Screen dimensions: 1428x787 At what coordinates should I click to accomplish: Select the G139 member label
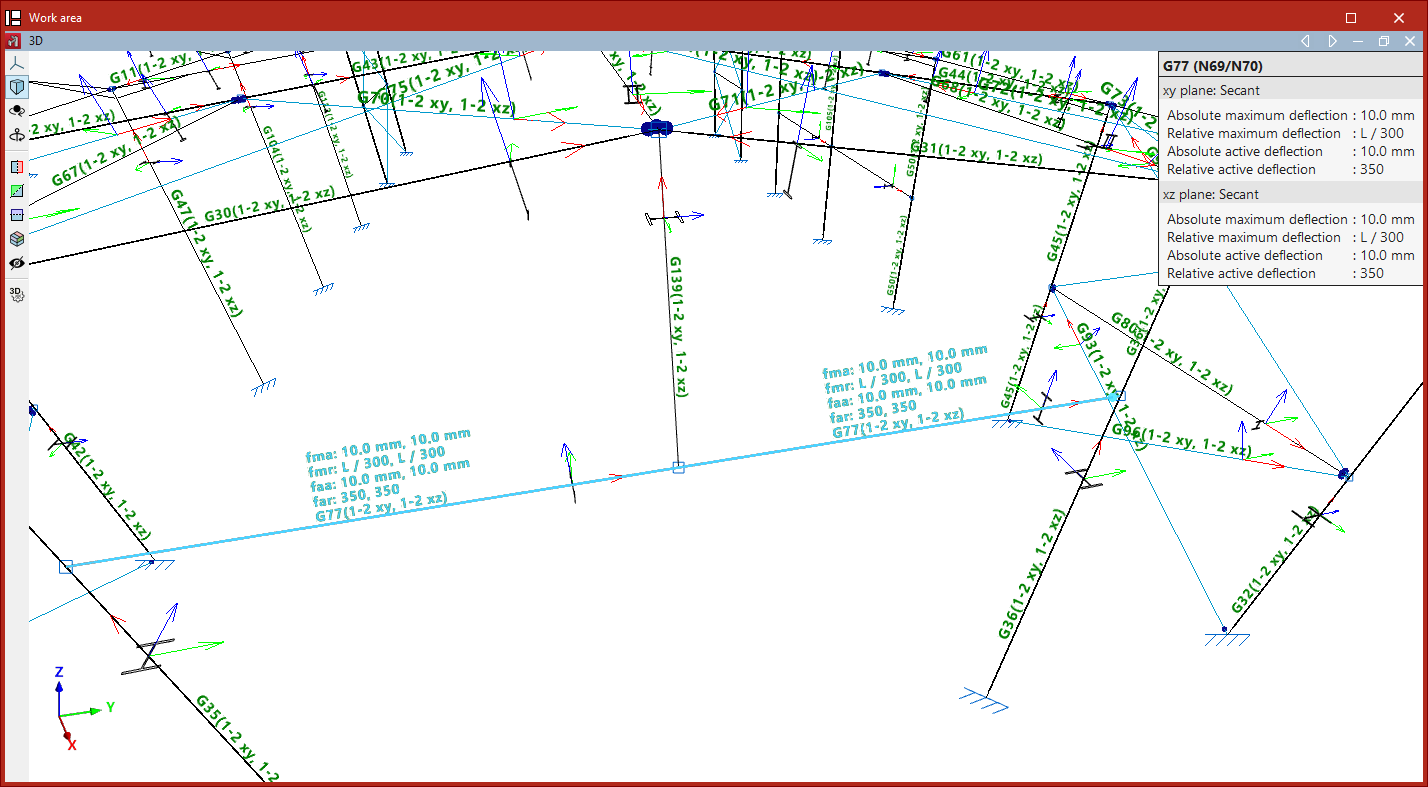[x=678, y=325]
